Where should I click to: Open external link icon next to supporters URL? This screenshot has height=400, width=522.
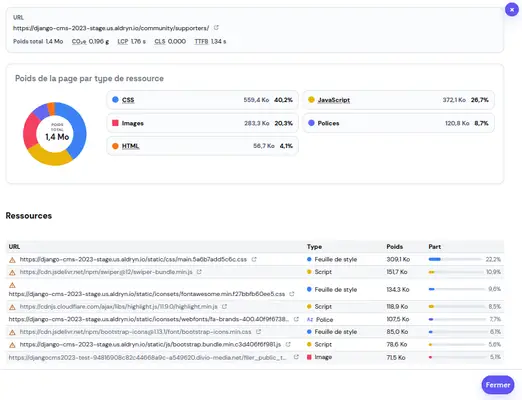(x=216, y=28)
